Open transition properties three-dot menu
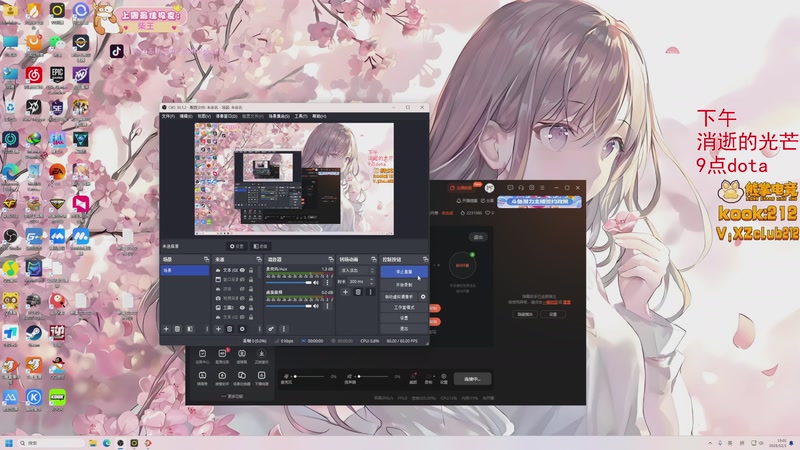The width and height of the screenshot is (800, 450). 371,292
